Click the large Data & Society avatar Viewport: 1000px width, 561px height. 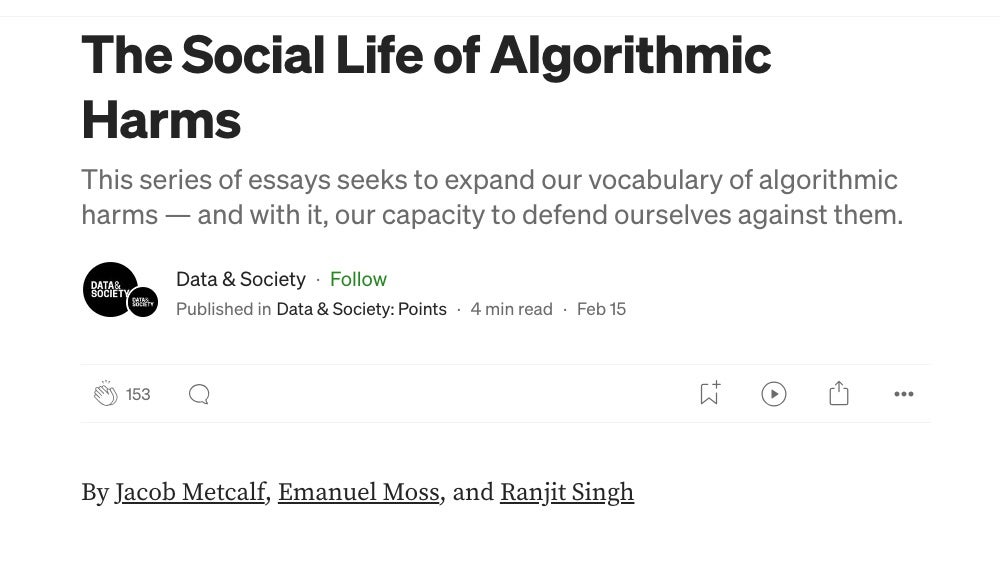108,289
